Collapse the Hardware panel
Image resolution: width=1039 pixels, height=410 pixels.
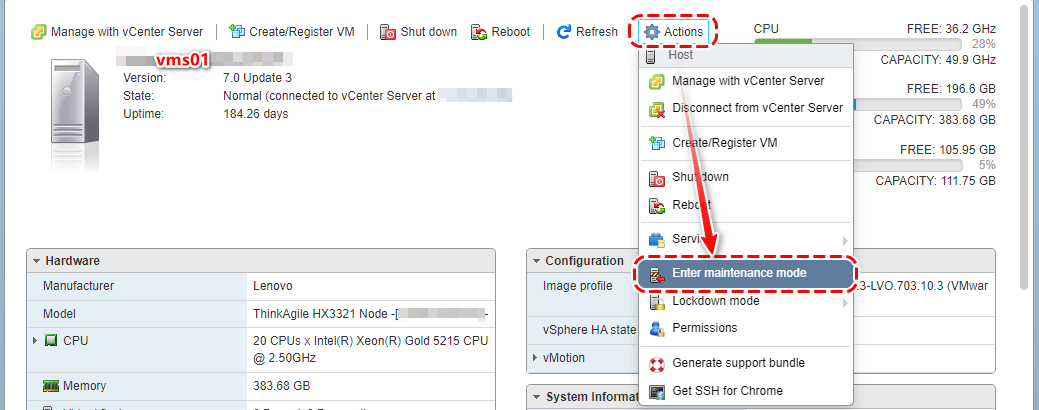(x=37, y=261)
